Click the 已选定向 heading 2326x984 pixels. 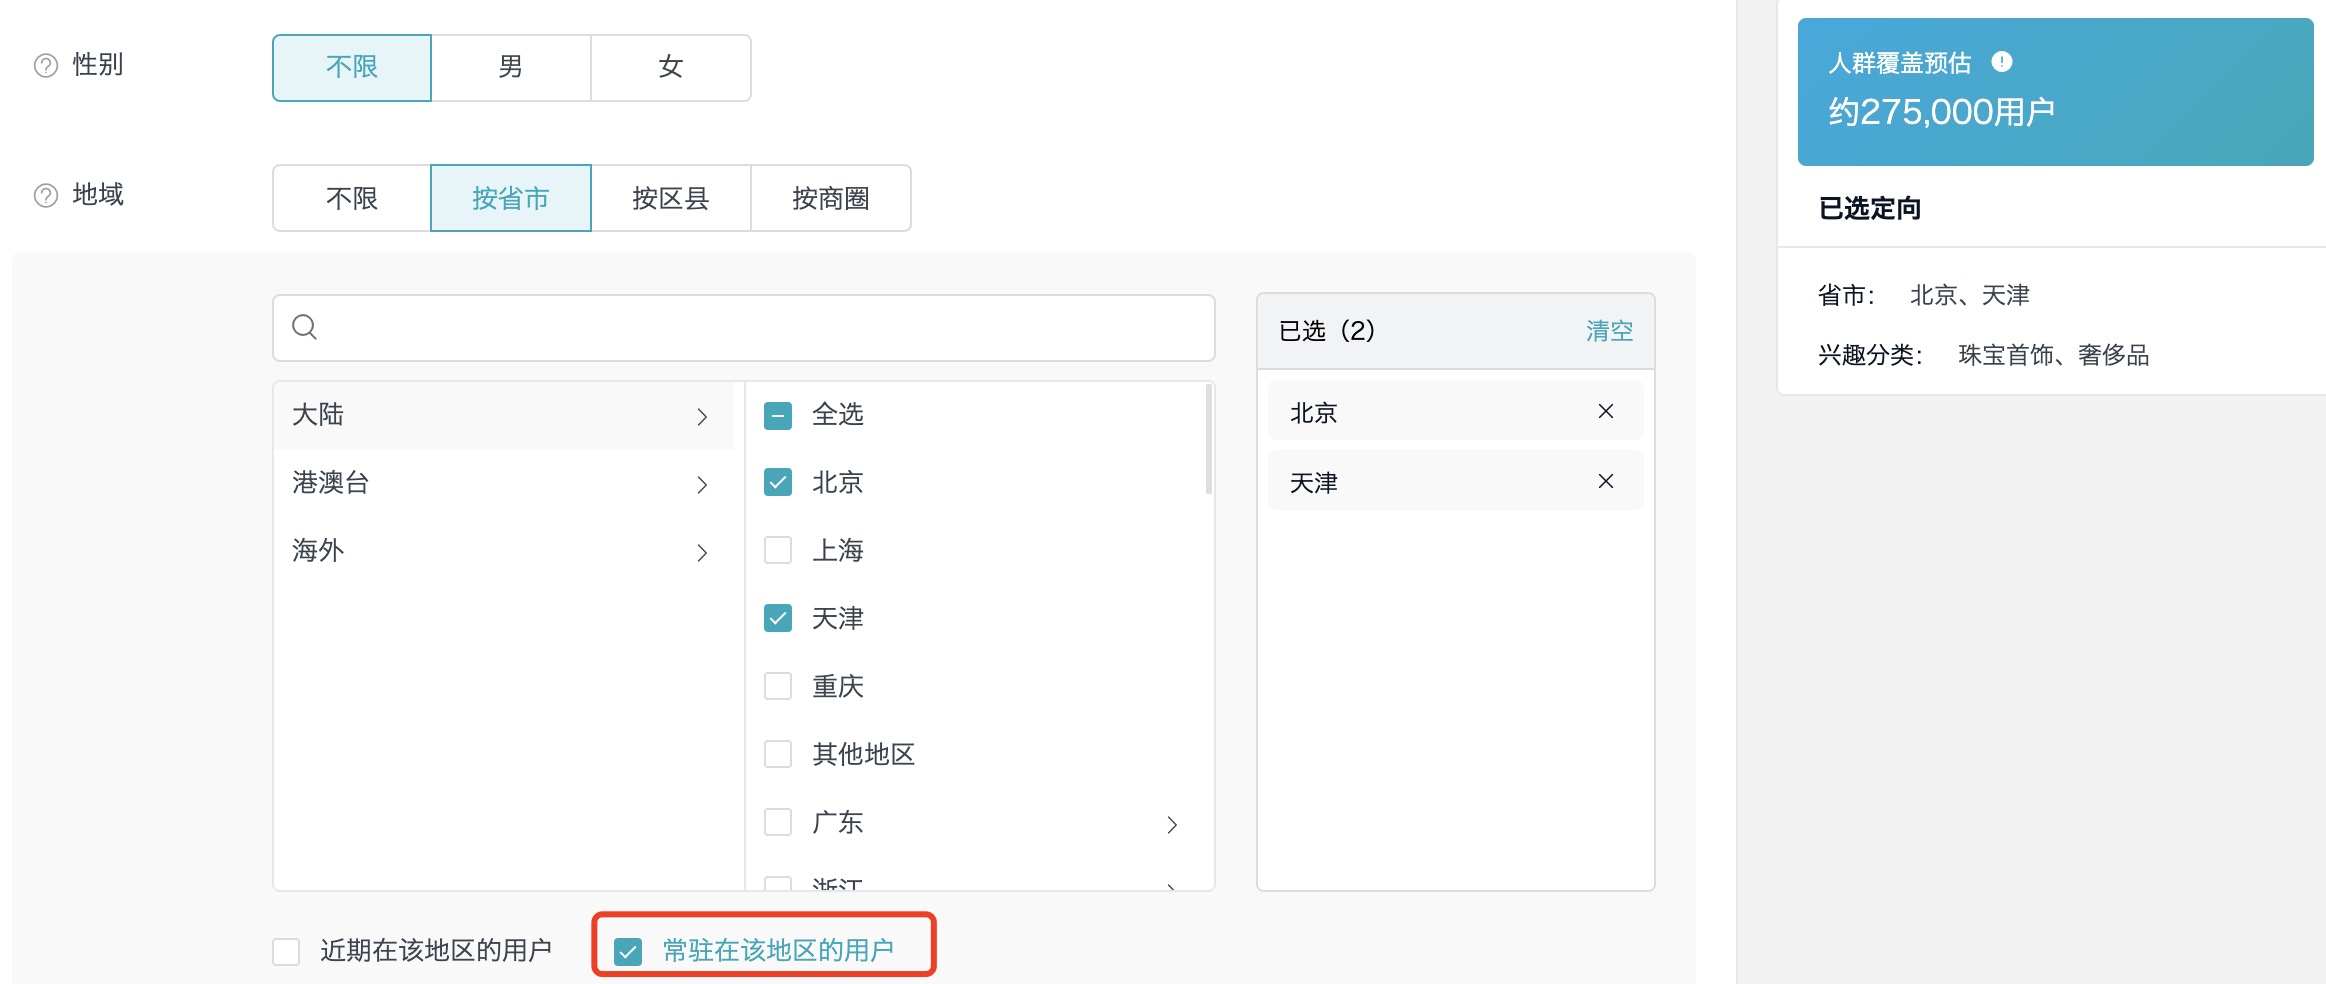1869,208
